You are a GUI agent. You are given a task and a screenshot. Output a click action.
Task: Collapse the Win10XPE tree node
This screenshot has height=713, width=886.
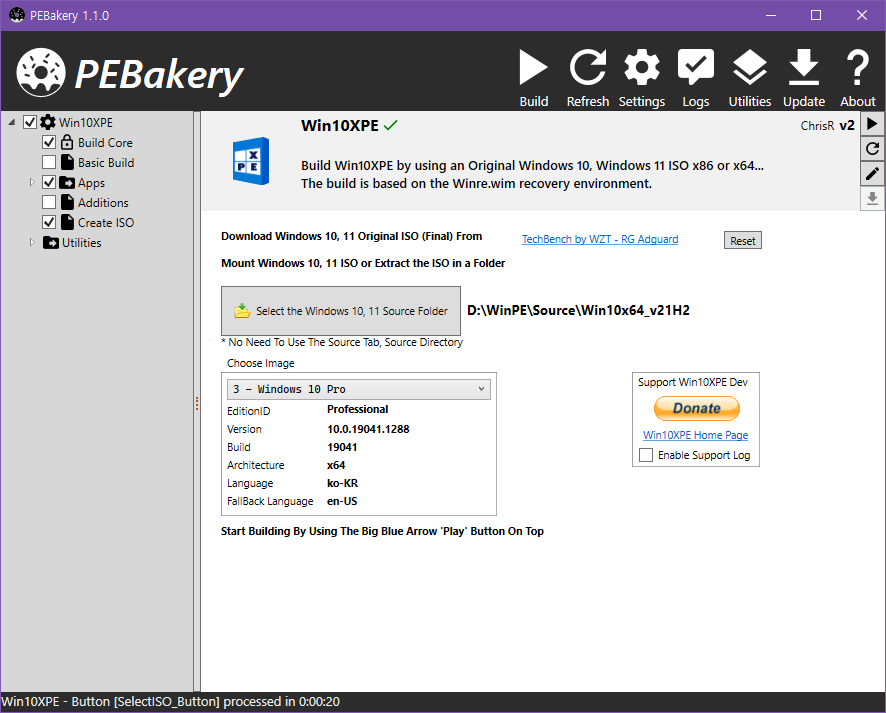point(12,122)
